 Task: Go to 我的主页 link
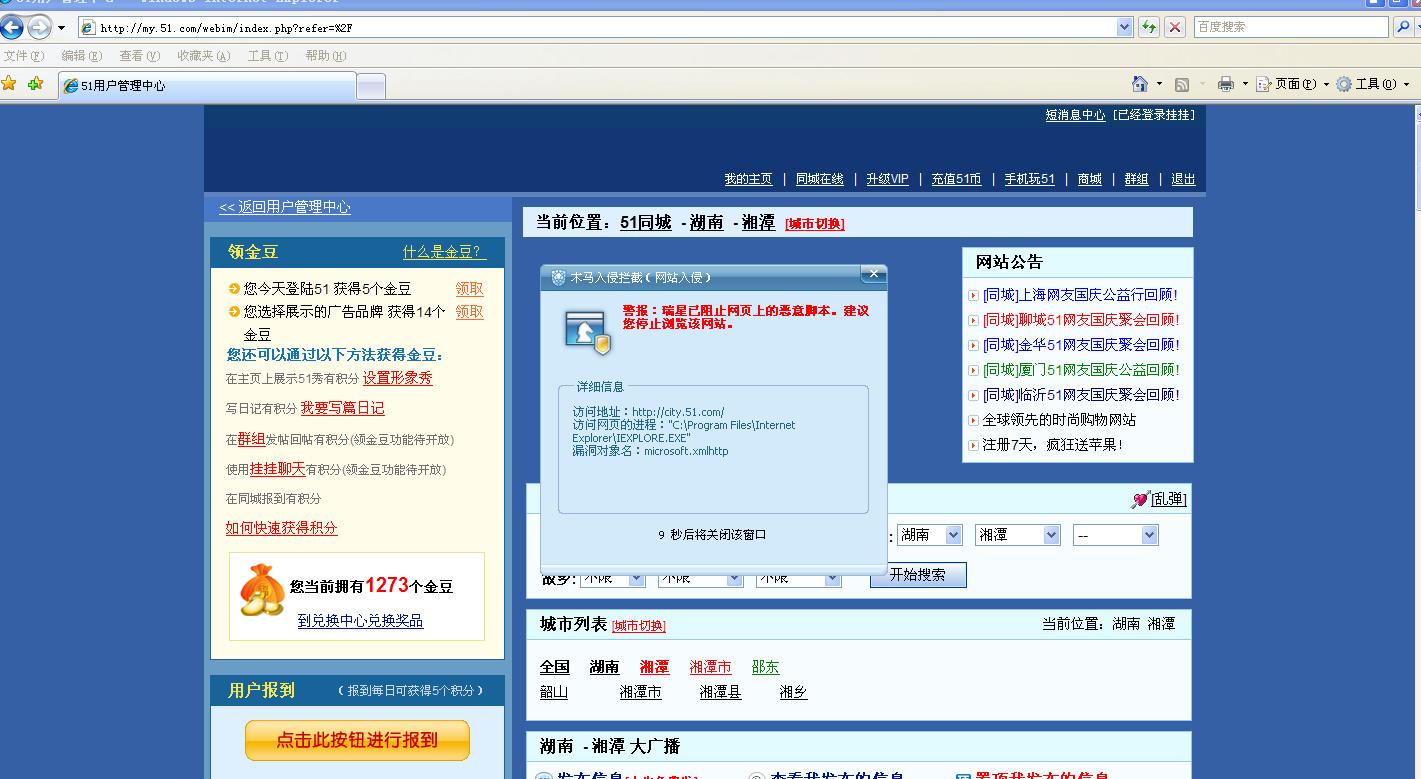748,179
